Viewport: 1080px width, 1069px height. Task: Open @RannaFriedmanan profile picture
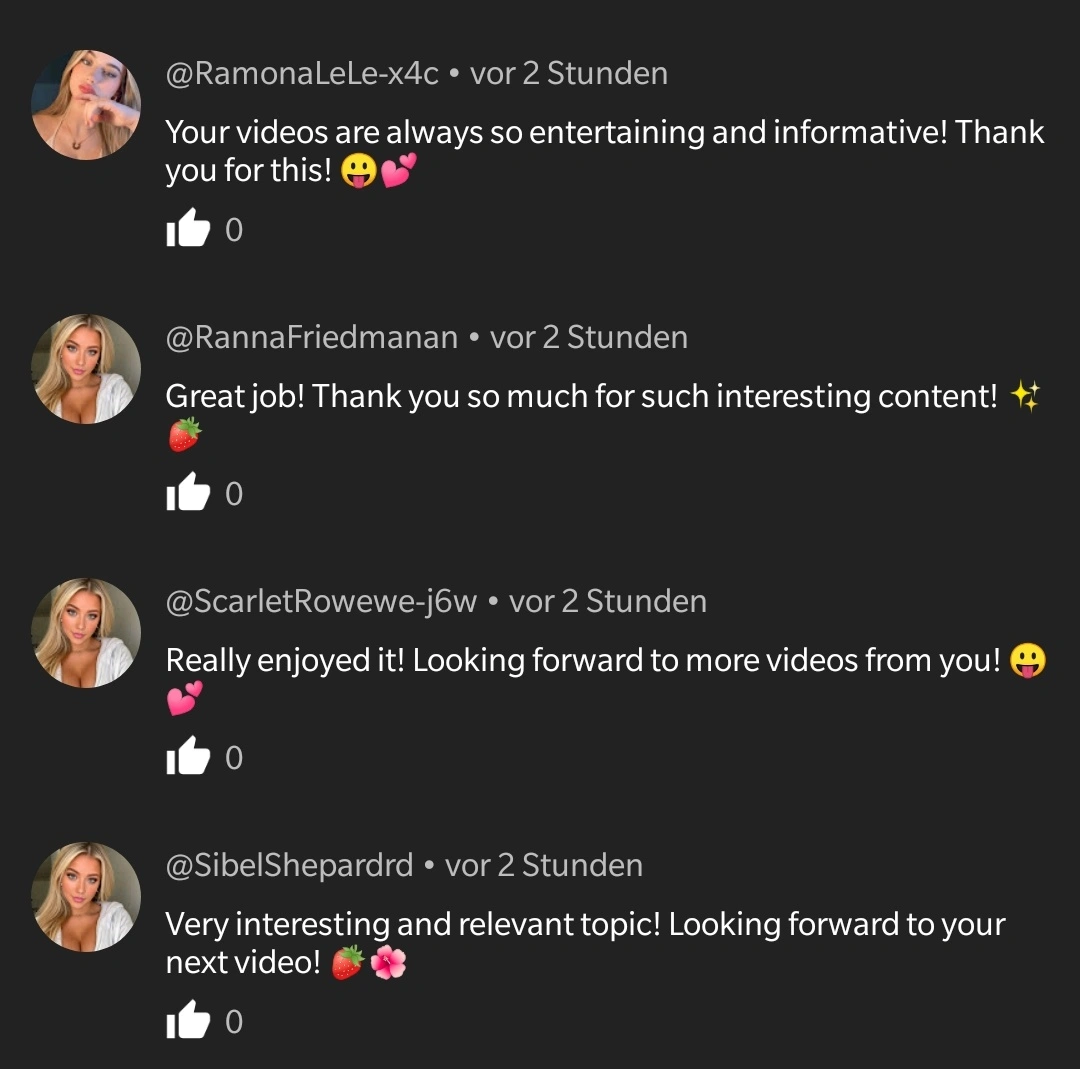(x=86, y=369)
